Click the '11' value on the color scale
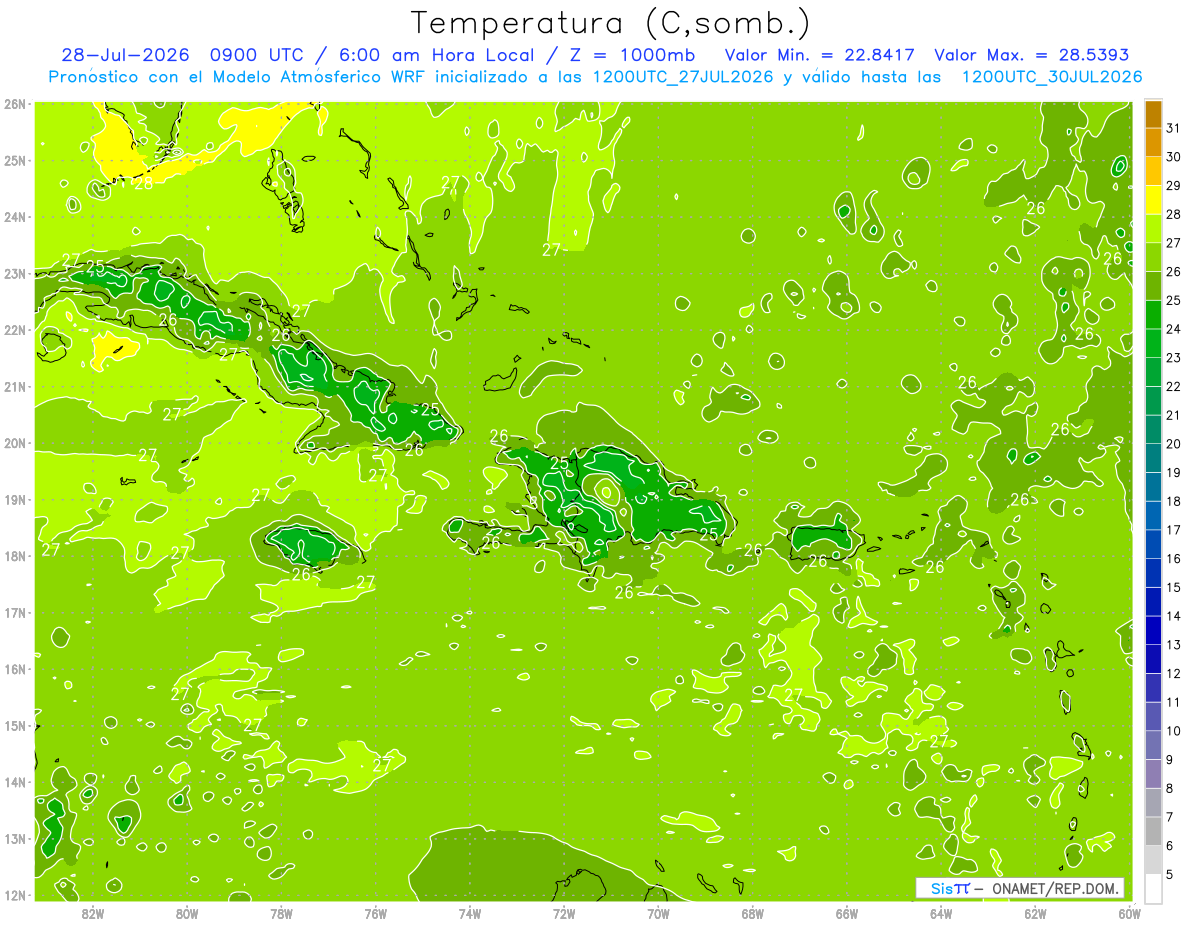The image size is (1200, 927). coord(1174,702)
